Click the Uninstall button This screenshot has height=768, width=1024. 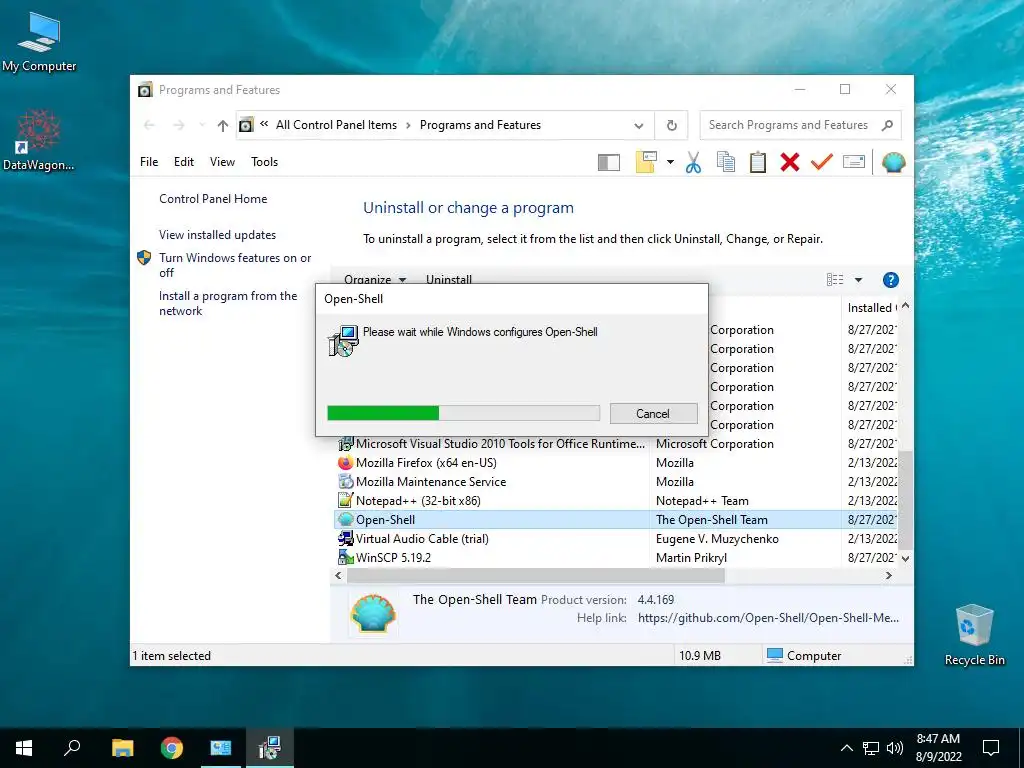449,279
